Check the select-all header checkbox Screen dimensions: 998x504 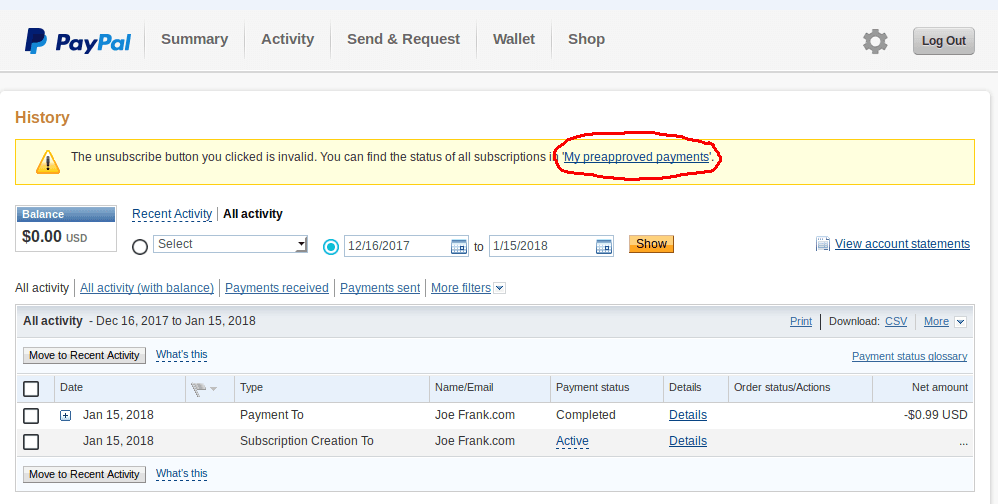pos(31,388)
